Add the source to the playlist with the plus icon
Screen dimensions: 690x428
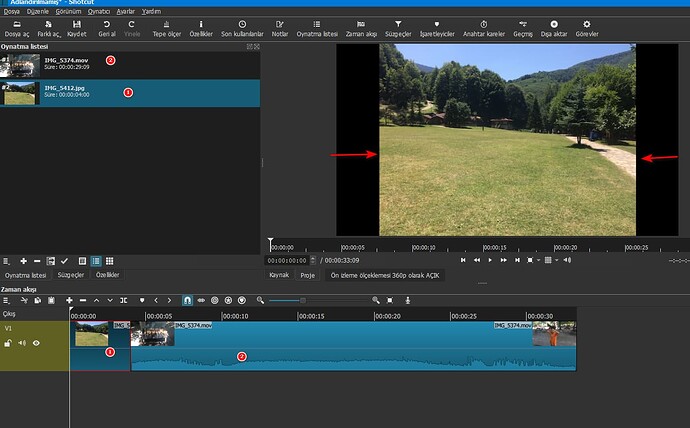pyautogui.click(x=23, y=261)
